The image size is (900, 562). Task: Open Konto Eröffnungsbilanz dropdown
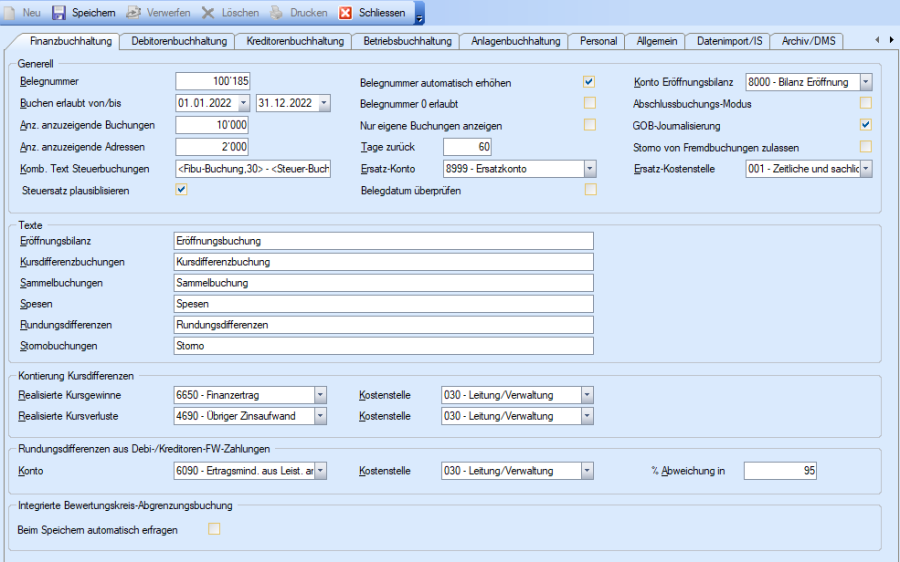point(866,82)
